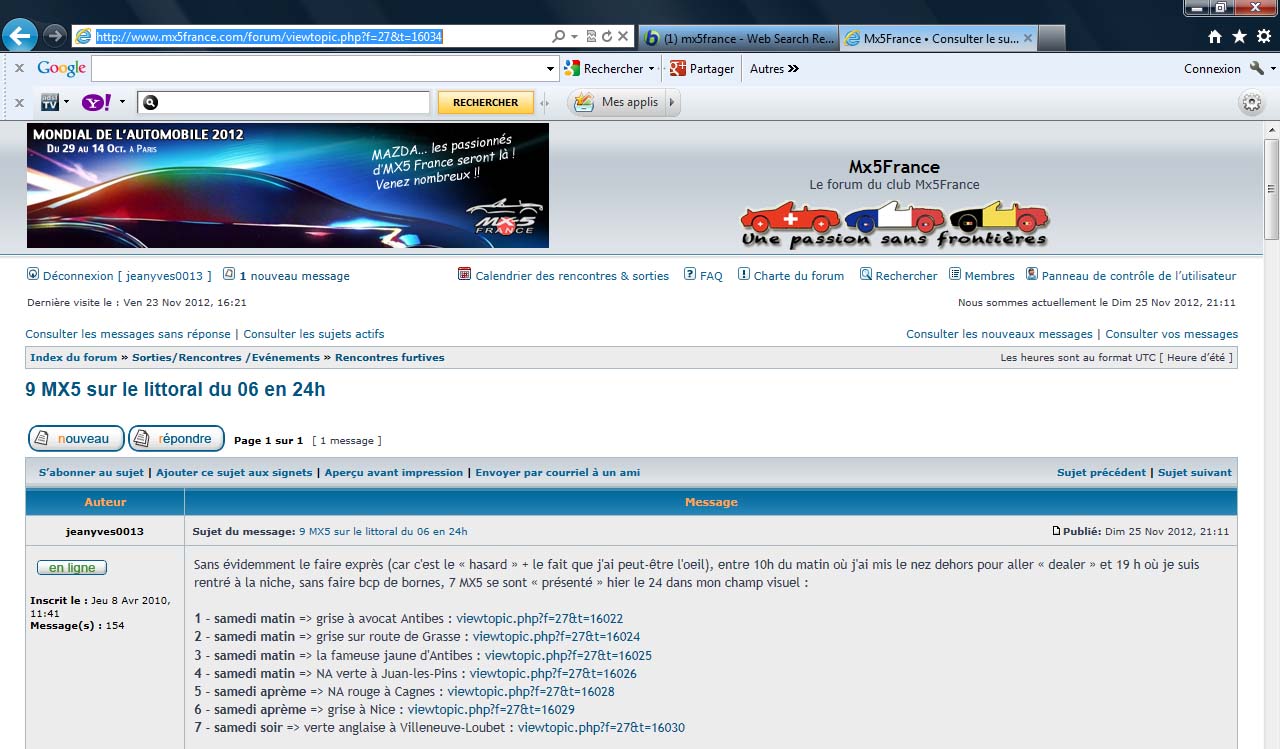Refresh the page using the reload icon
This screenshot has height=749, width=1280.
point(606,36)
